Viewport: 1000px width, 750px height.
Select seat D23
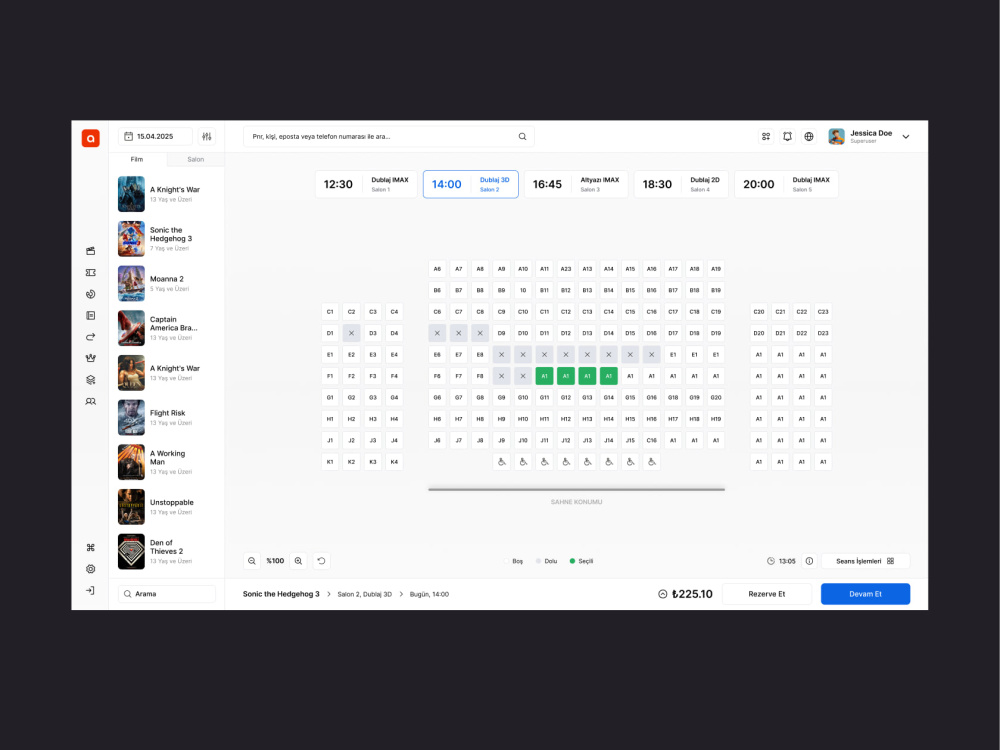[x=823, y=333]
